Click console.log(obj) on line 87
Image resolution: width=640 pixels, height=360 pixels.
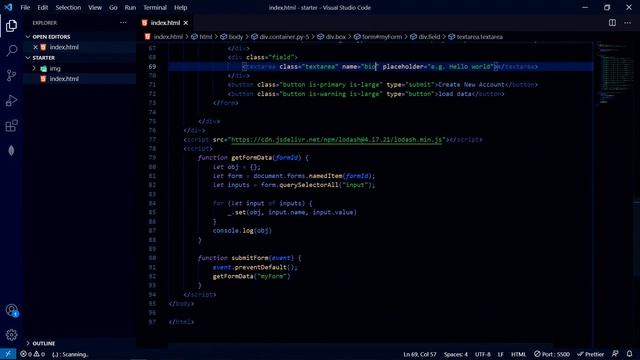tap(242, 231)
